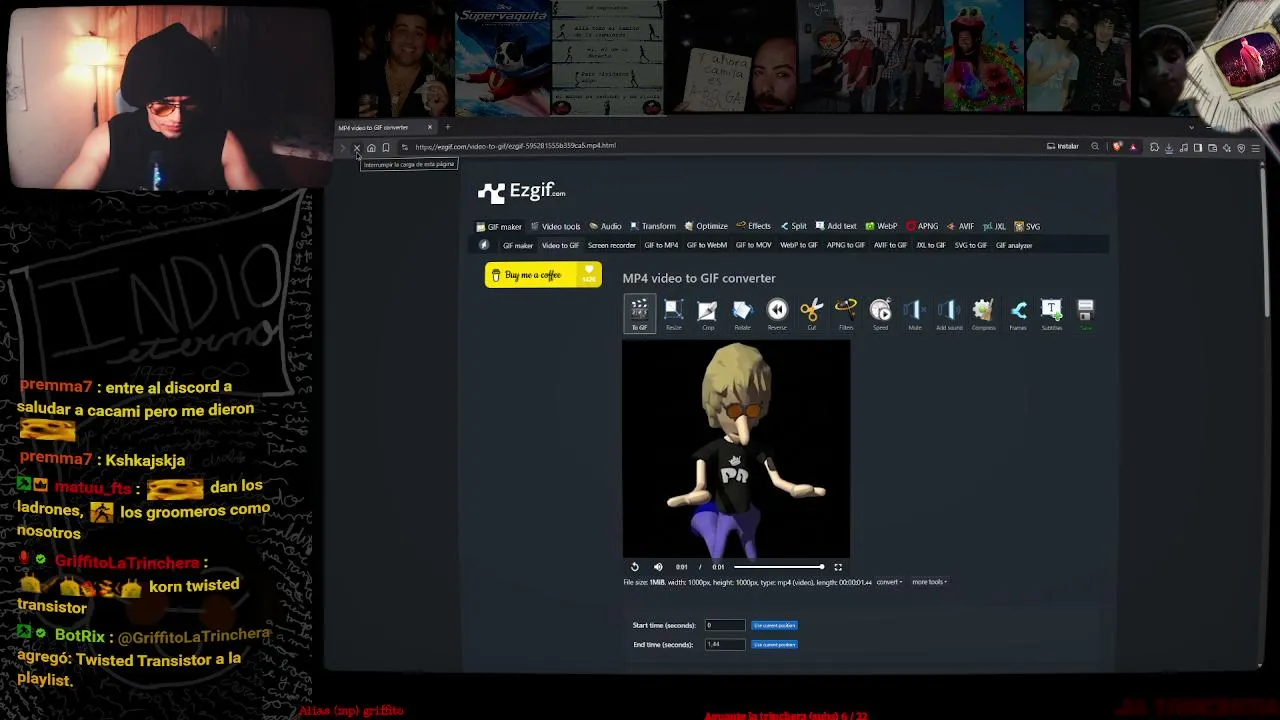Open the Transform menu

653,226
